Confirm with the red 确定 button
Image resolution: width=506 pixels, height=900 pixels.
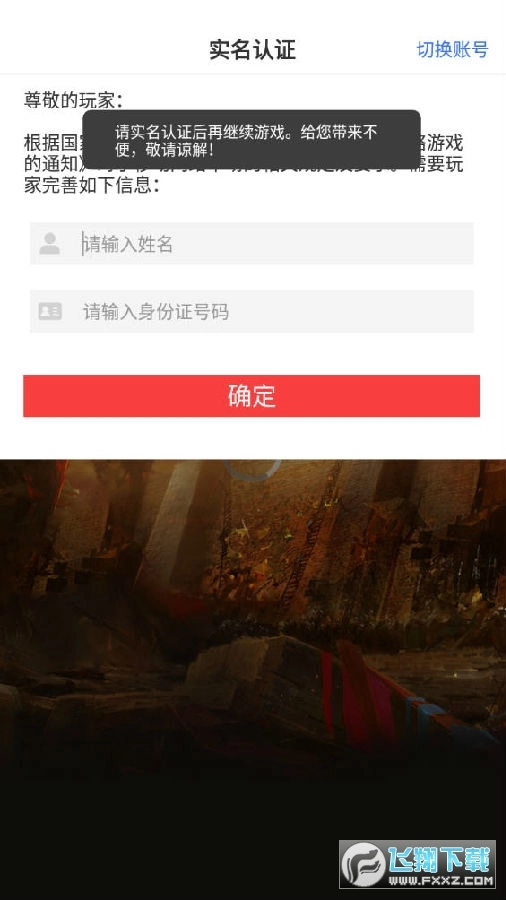point(251,396)
